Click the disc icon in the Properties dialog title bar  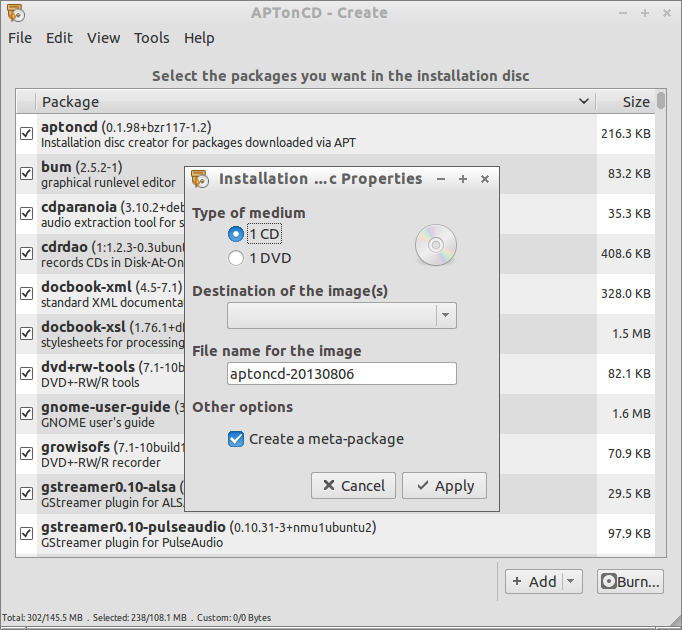(200, 179)
